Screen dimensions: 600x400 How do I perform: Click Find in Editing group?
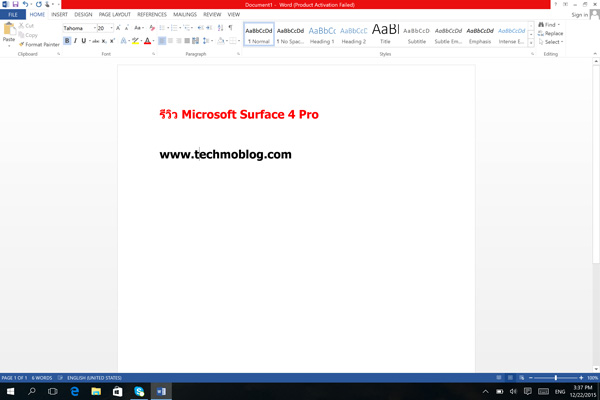549,24
